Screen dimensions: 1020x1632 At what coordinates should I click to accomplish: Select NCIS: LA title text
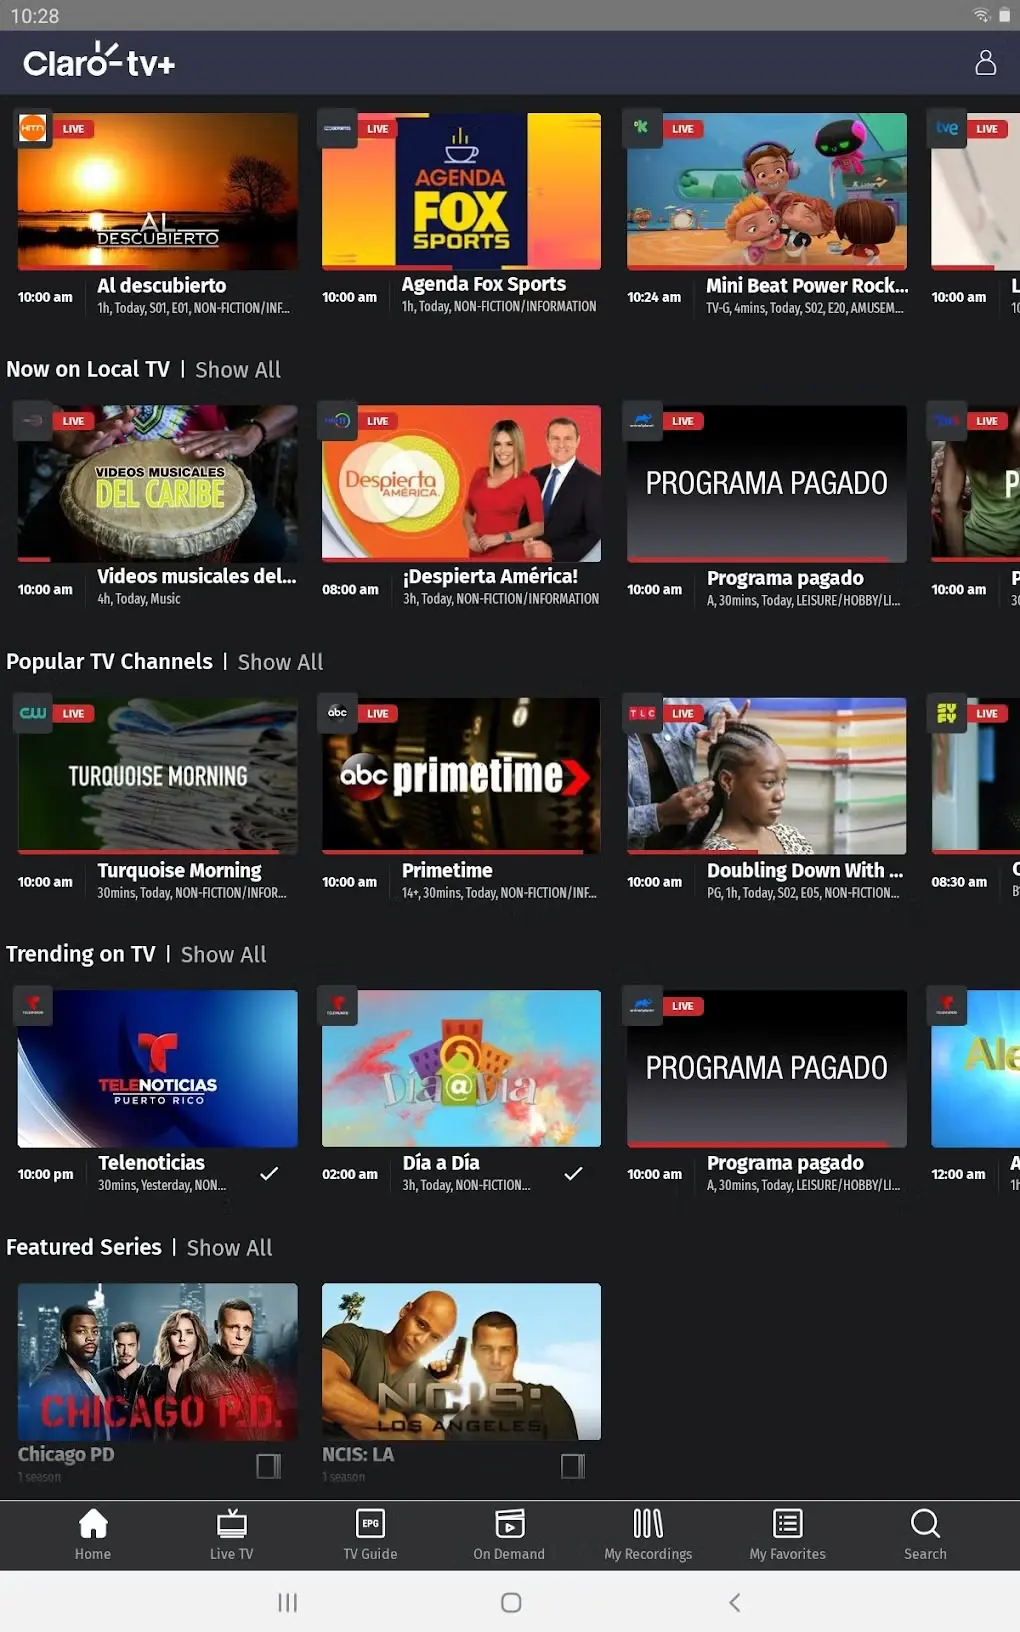(358, 1454)
